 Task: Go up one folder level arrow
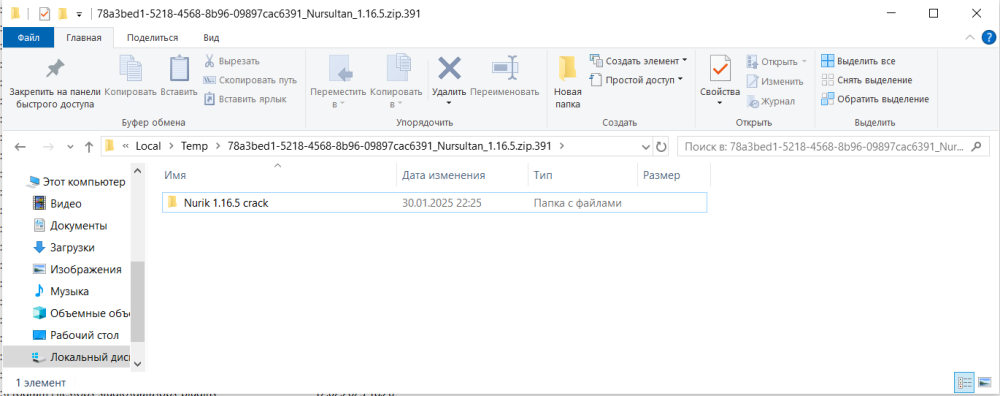[x=89, y=147]
